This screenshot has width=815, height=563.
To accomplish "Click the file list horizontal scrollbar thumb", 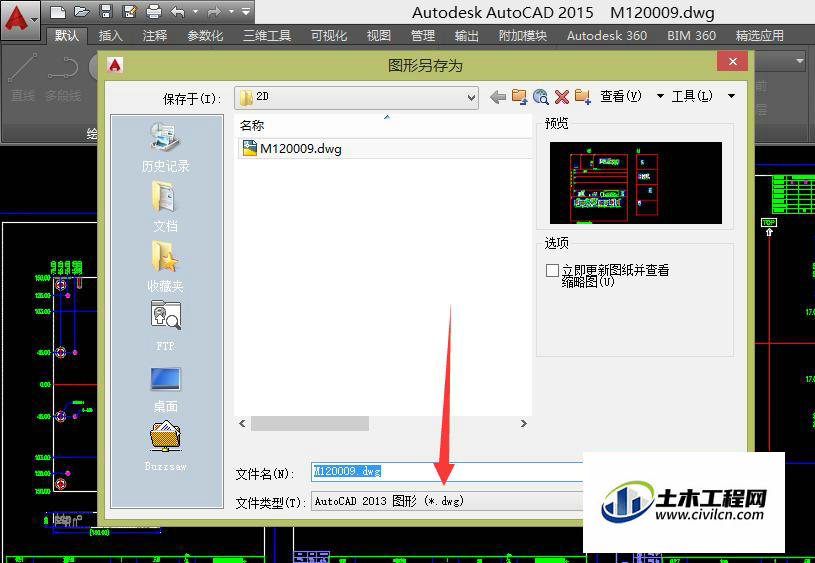I will 310,423.
